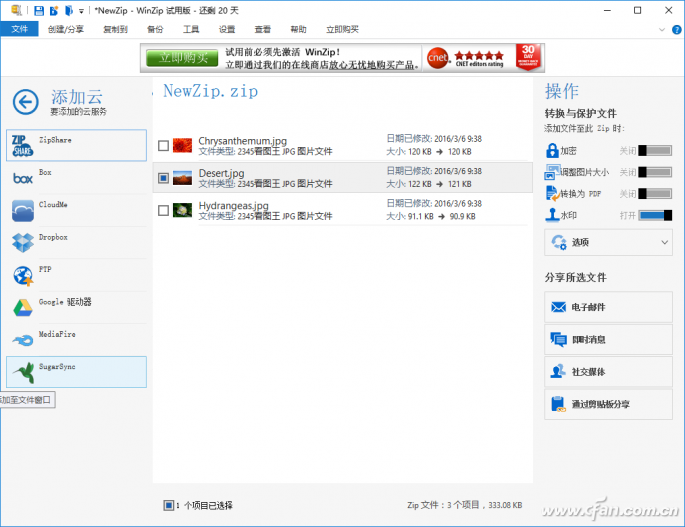Image resolution: width=685 pixels, height=527 pixels.
Task: Switch to the 复制到 ribbon tab
Action: [115, 29]
